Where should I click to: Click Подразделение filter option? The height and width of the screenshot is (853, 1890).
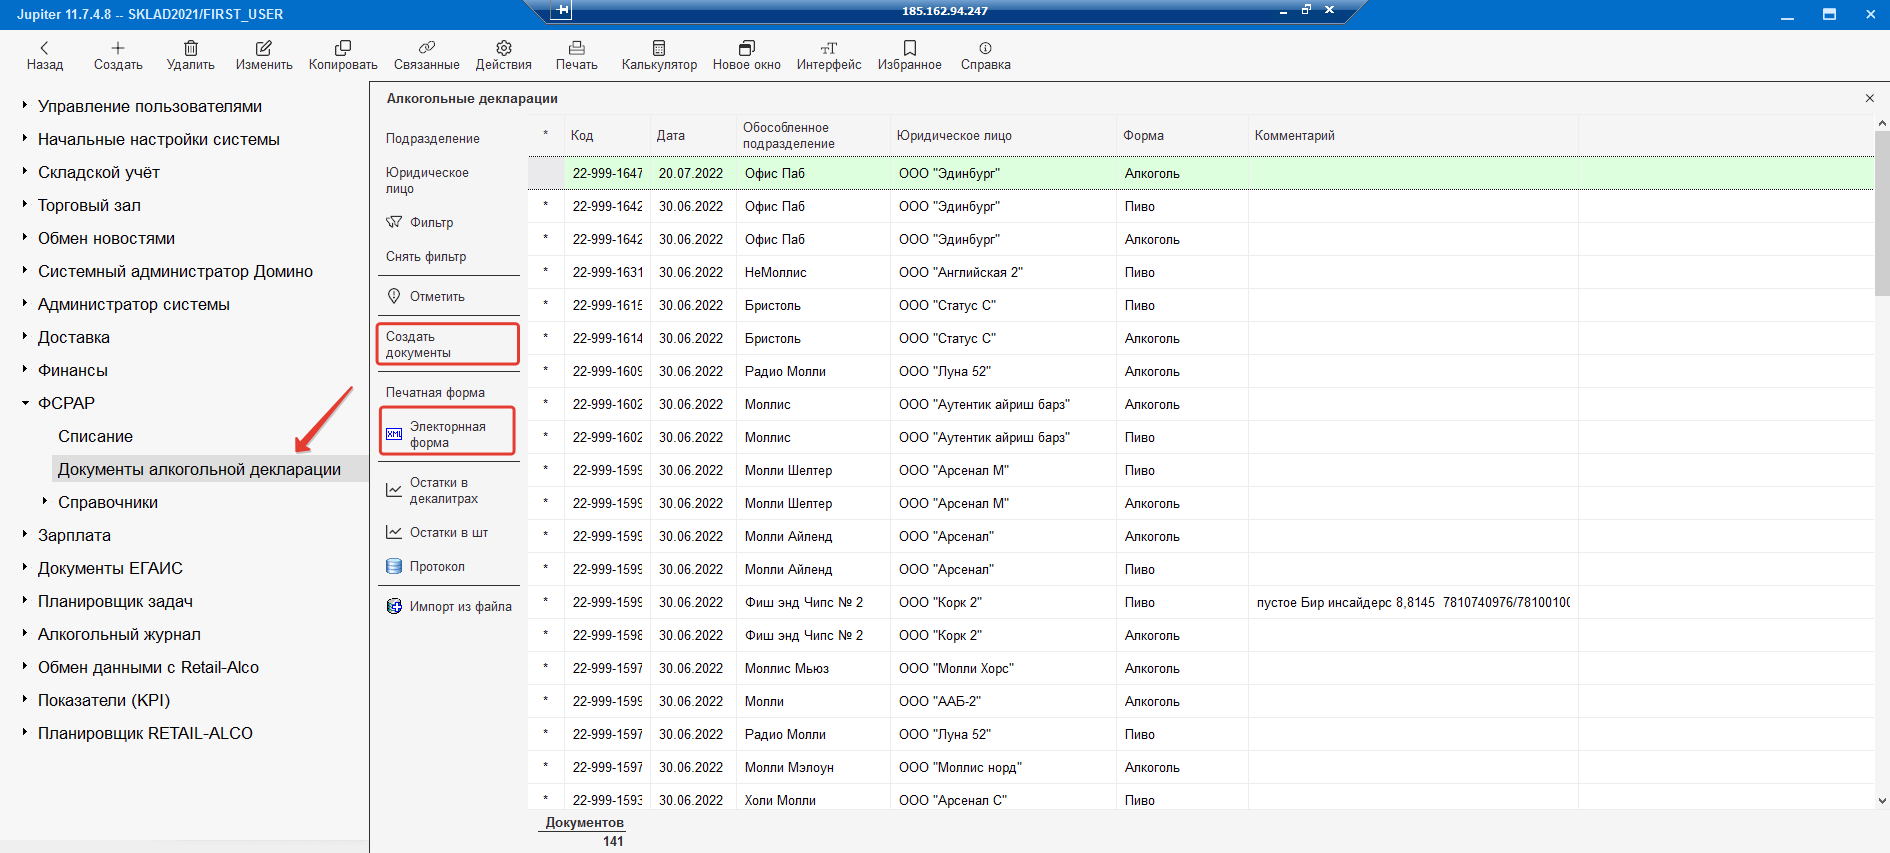click(x=433, y=138)
